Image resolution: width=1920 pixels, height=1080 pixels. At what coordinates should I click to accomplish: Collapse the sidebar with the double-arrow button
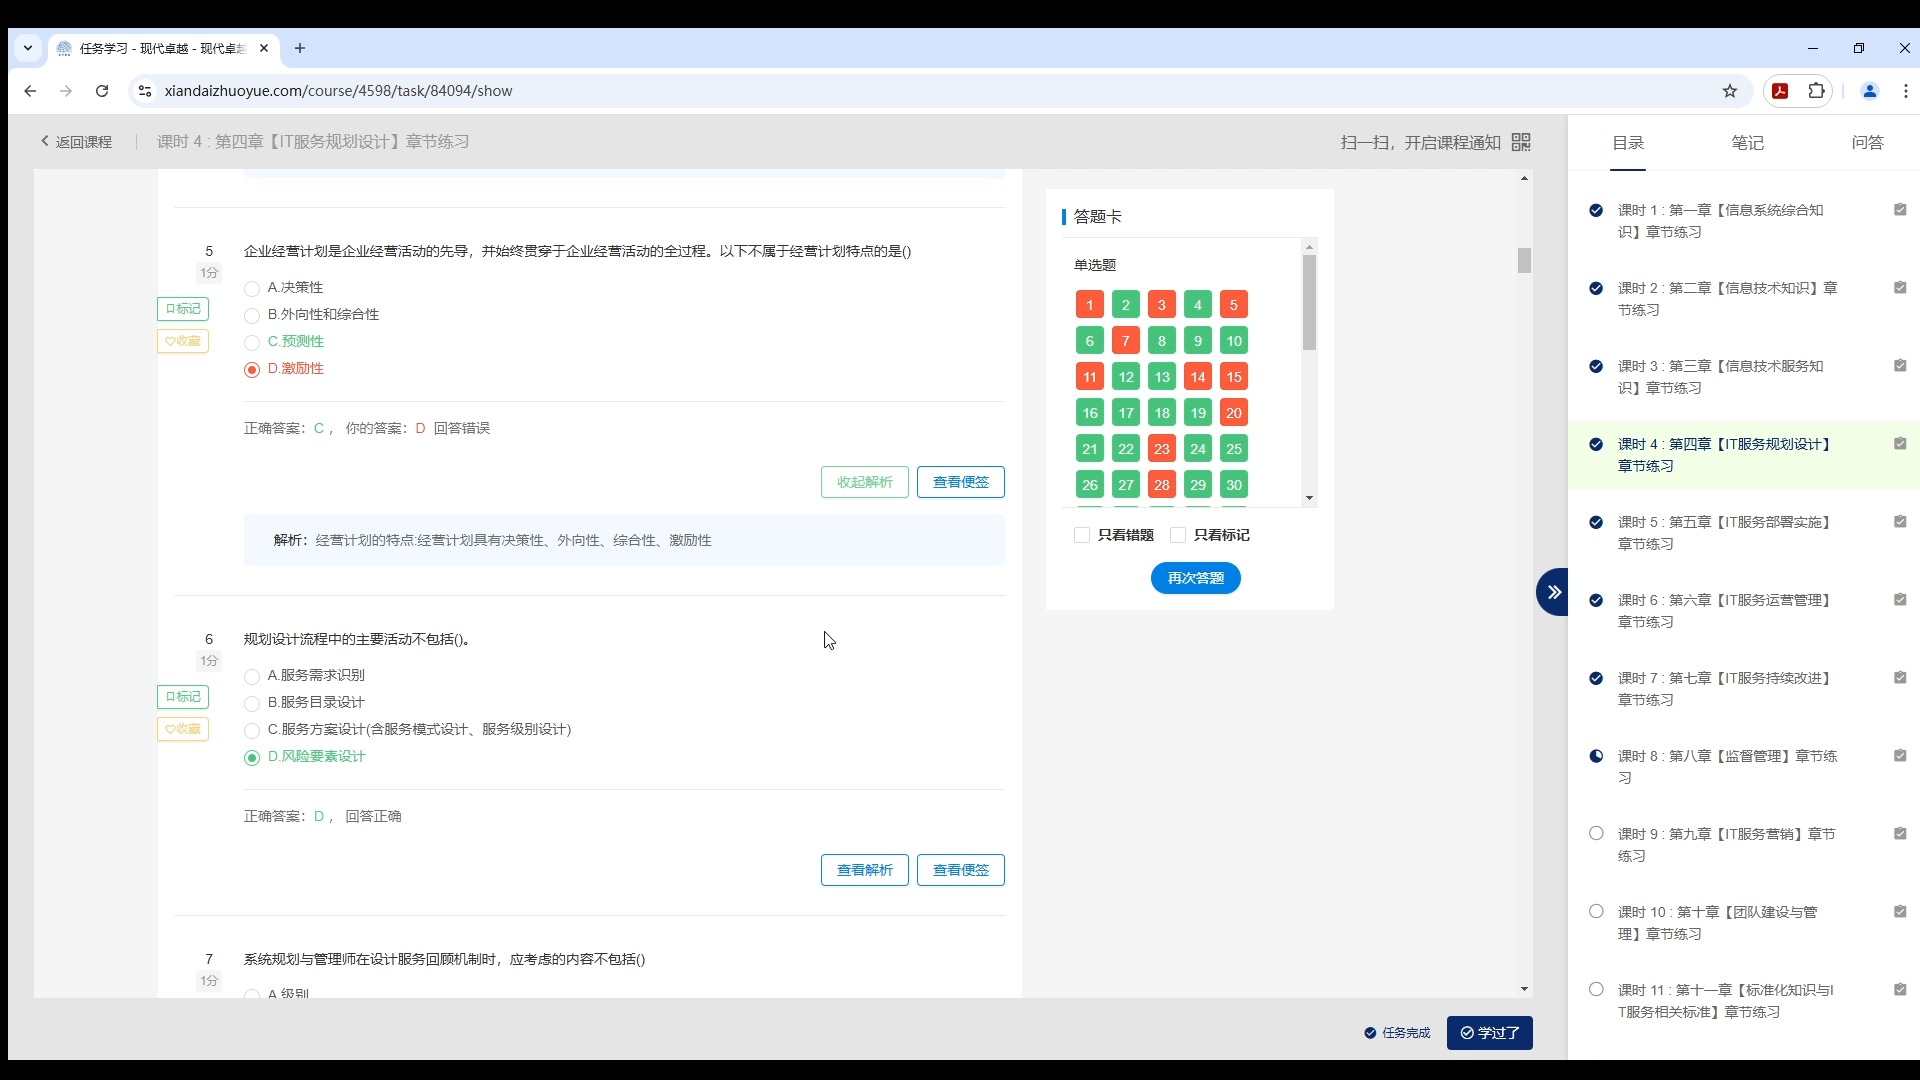coord(1553,592)
